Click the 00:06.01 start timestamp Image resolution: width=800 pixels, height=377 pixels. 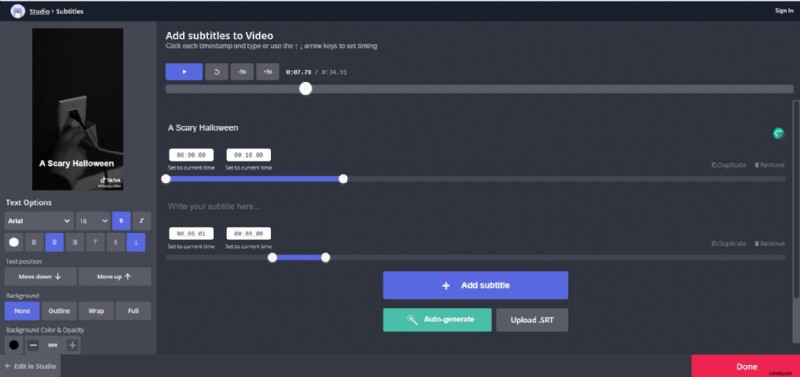[191, 234]
